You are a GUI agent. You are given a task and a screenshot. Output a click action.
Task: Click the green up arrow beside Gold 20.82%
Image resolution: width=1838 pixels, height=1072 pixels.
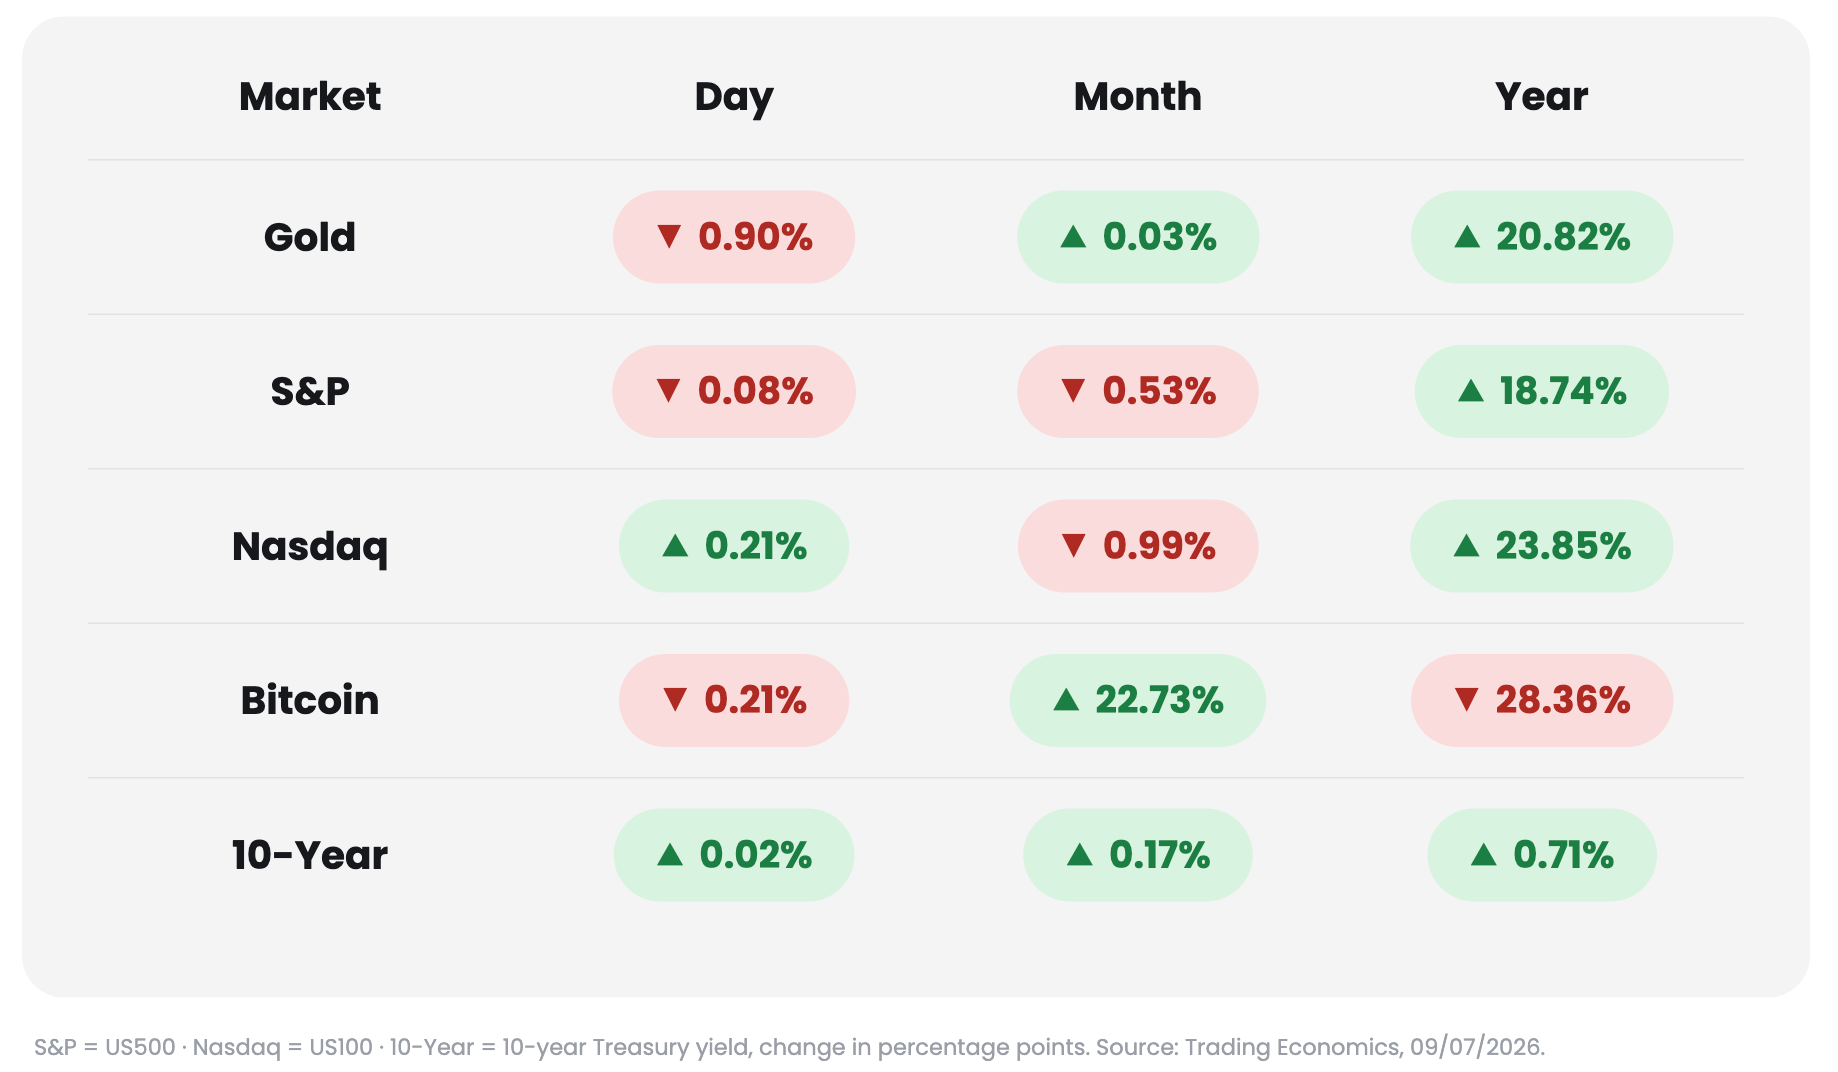click(1467, 237)
